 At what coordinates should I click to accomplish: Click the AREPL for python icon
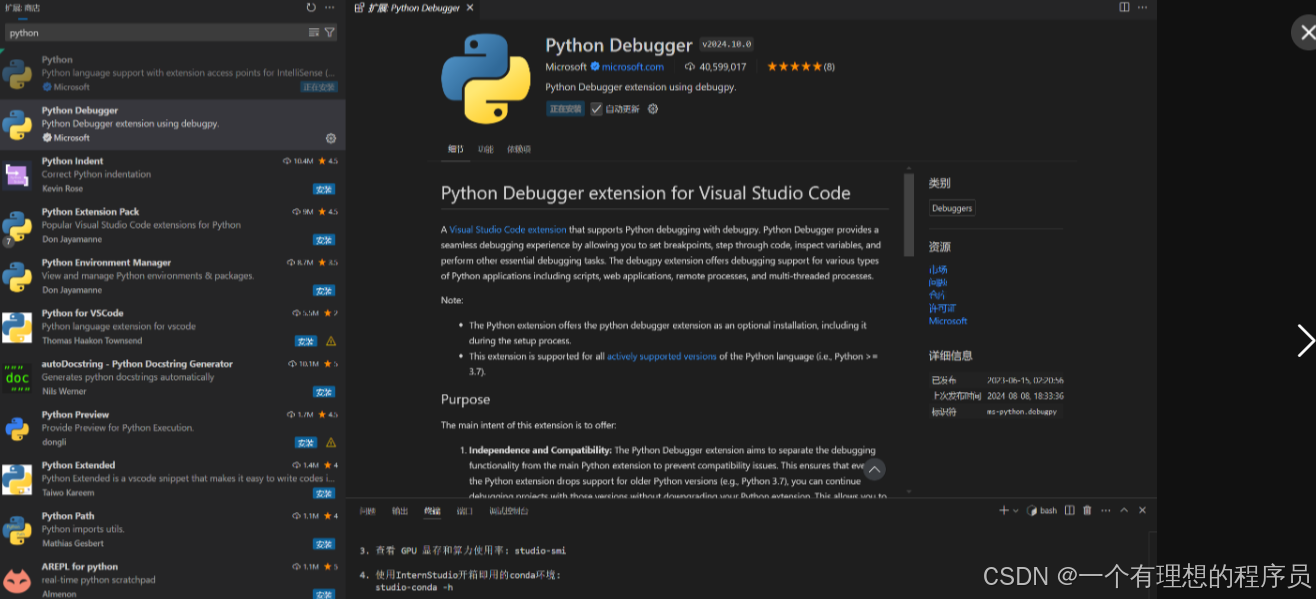pos(17,580)
